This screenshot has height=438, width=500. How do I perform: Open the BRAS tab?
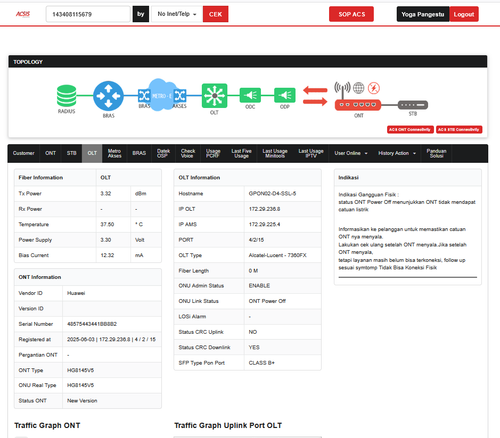click(139, 153)
